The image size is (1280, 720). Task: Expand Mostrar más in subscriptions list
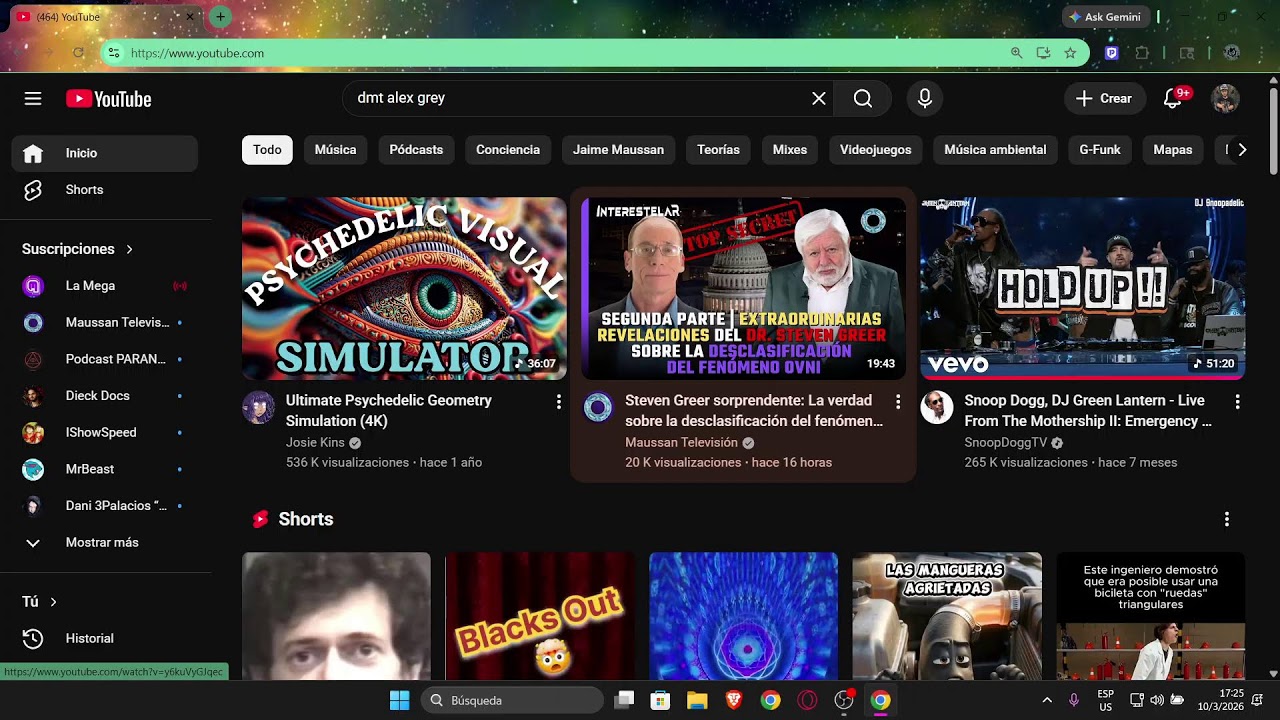click(105, 543)
